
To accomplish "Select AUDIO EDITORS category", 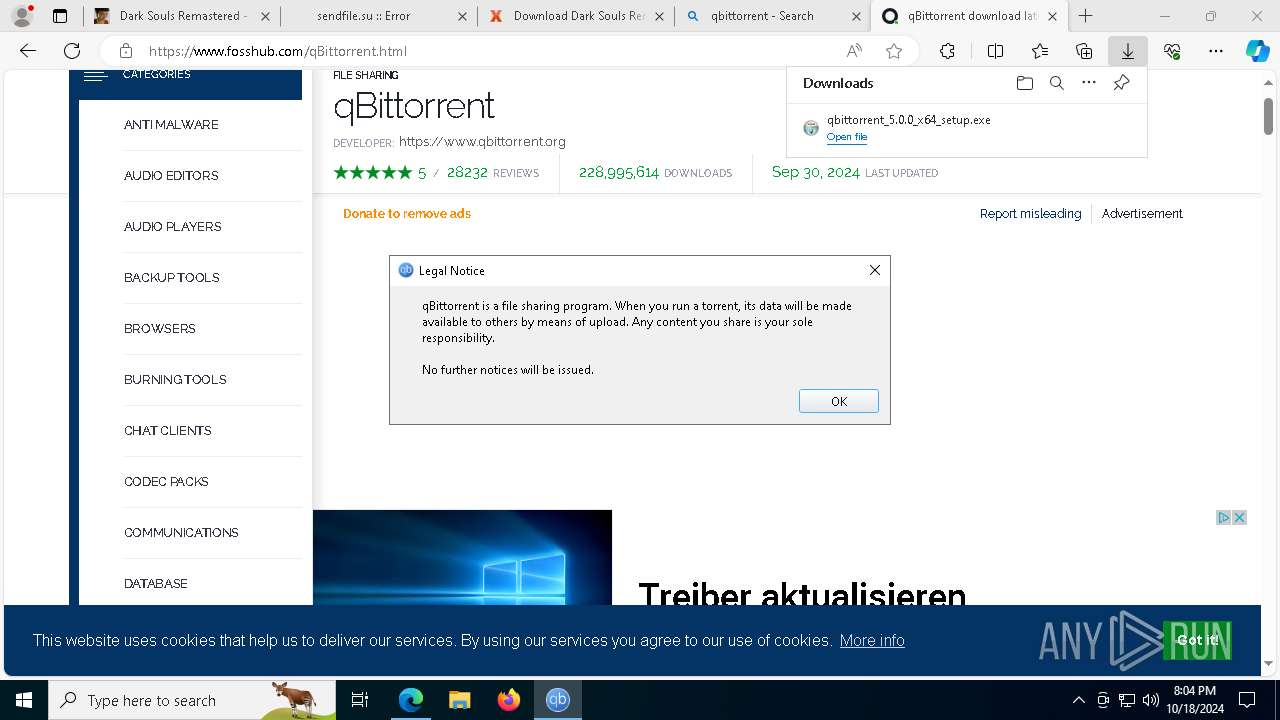I will pos(171,176).
